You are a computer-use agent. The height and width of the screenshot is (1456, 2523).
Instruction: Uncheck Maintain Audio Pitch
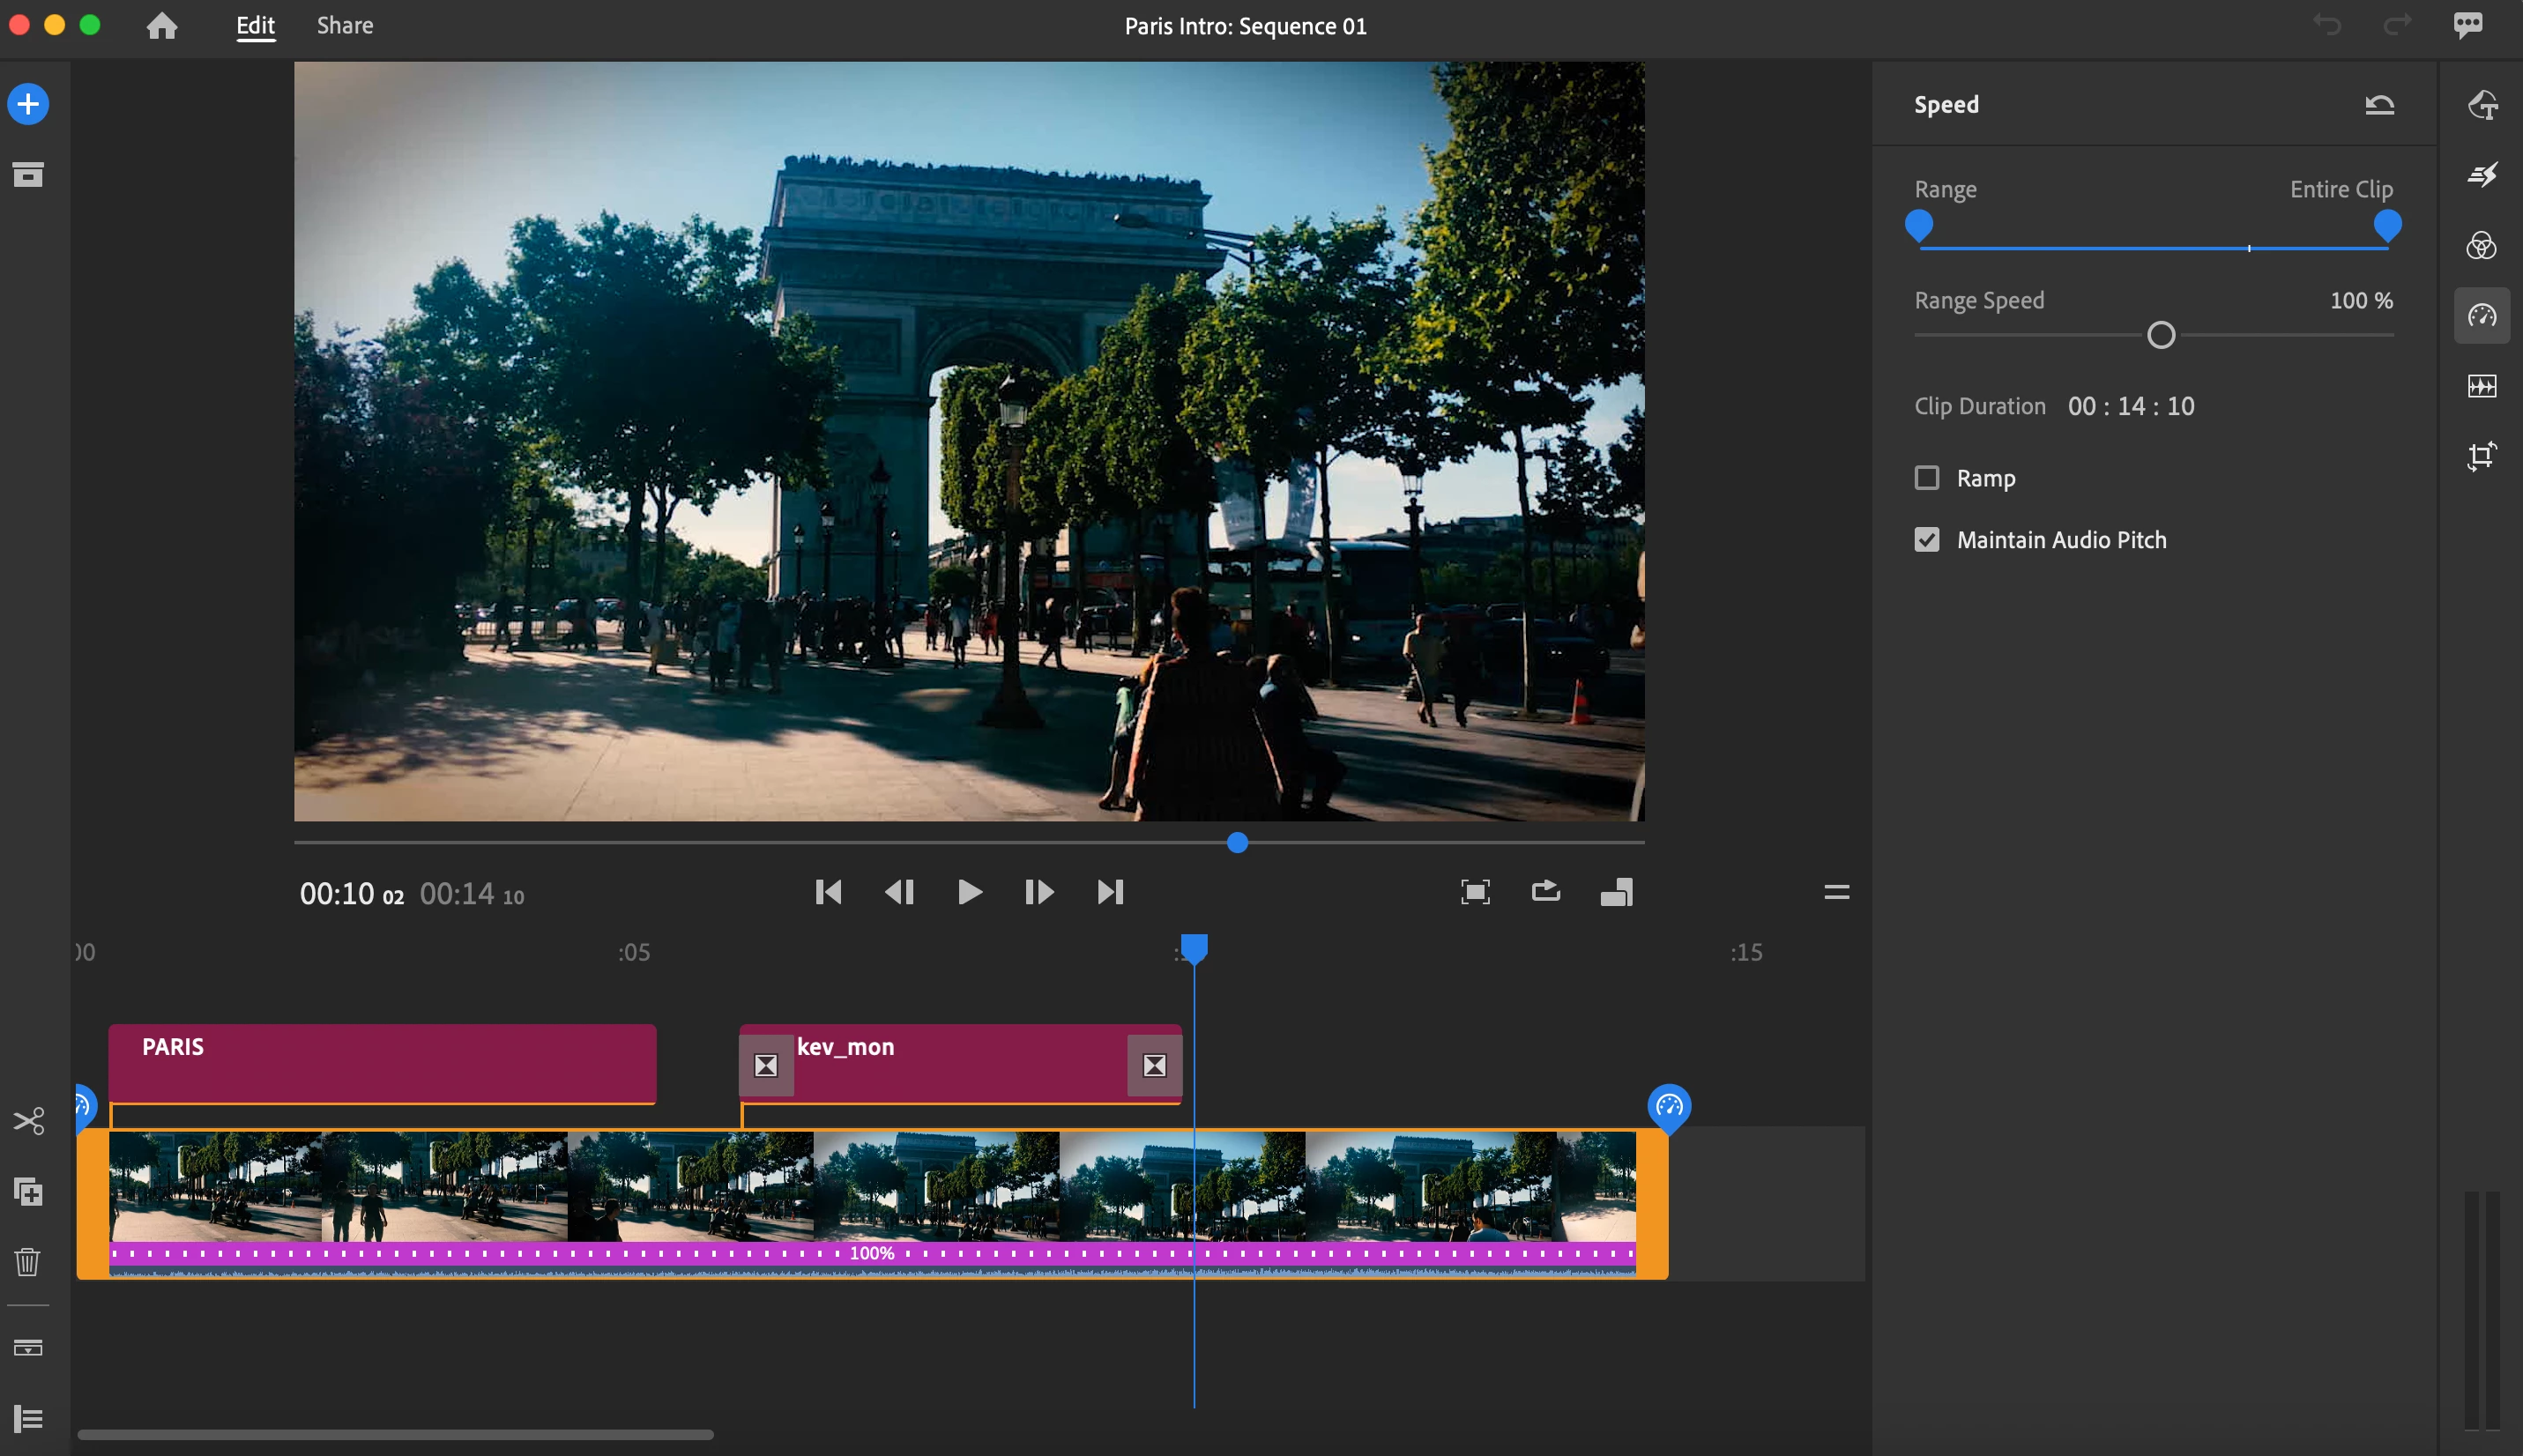click(x=1926, y=540)
